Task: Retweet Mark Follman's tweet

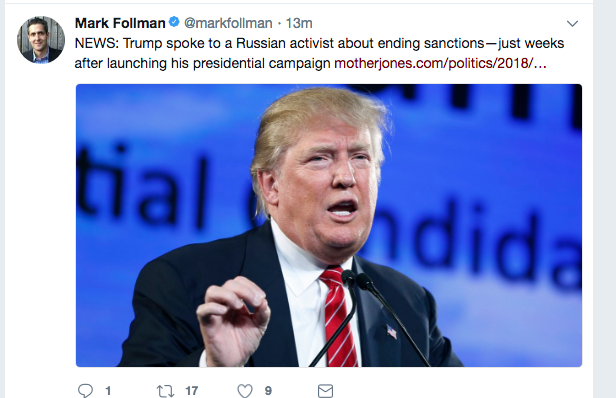Action: (x=165, y=391)
